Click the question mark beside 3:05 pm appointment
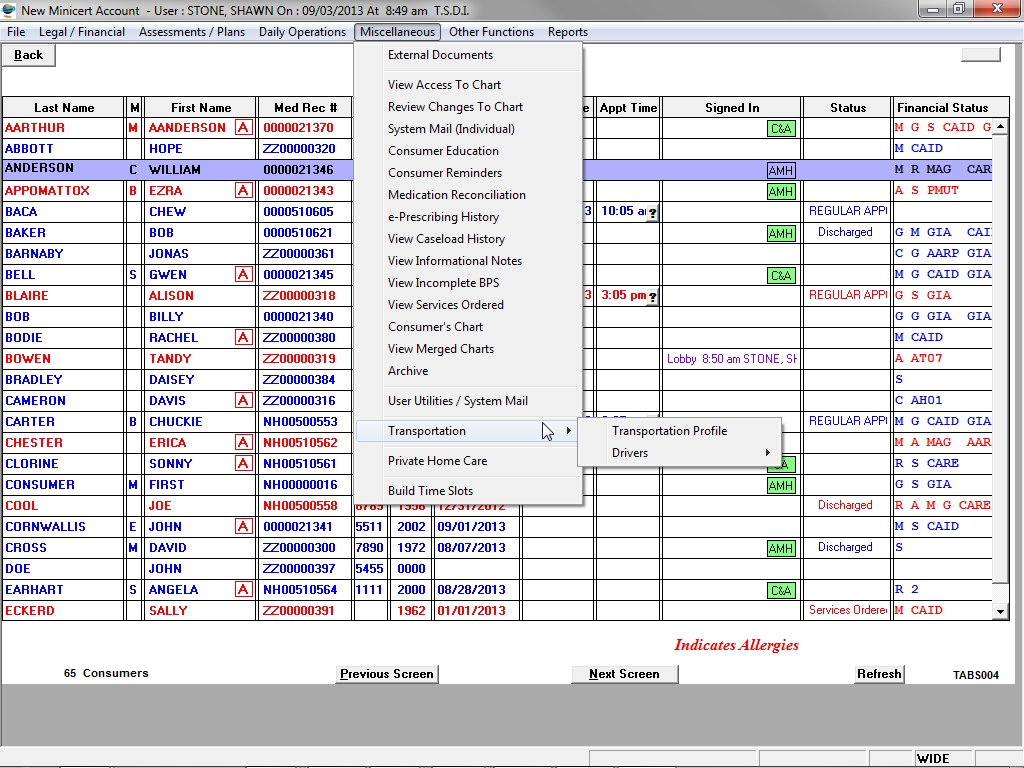Screen dimensions: 1024x768 coord(652,296)
